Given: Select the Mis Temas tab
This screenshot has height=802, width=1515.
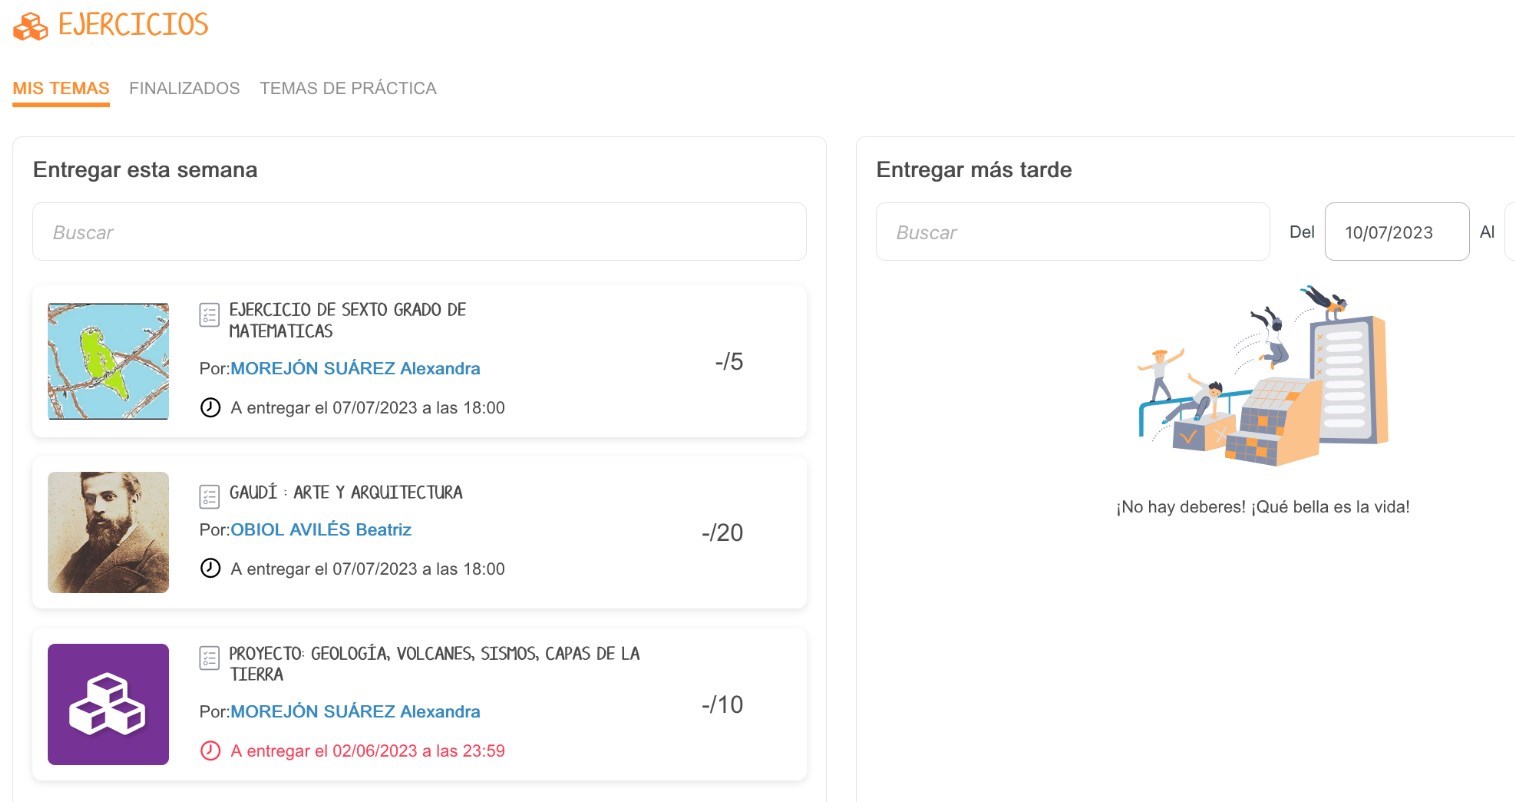Looking at the screenshot, I should (61, 88).
